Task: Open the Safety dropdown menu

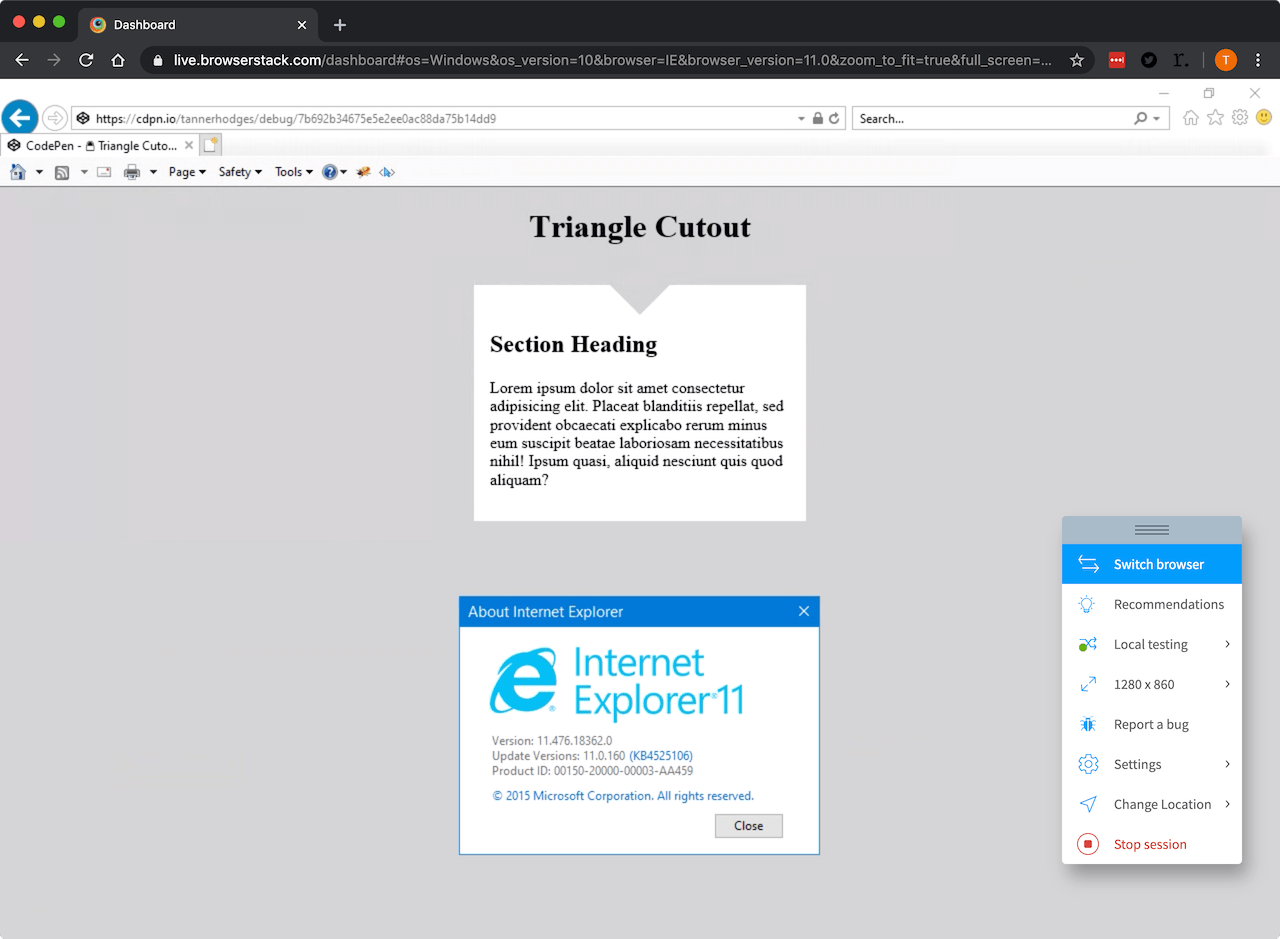Action: pyautogui.click(x=239, y=172)
